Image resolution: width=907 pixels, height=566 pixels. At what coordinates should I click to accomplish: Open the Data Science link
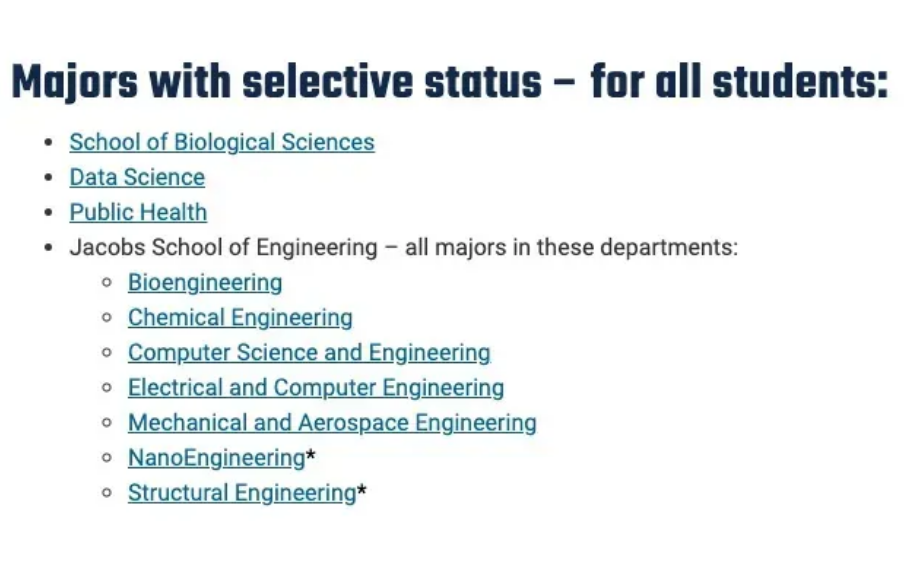(x=137, y=177)
